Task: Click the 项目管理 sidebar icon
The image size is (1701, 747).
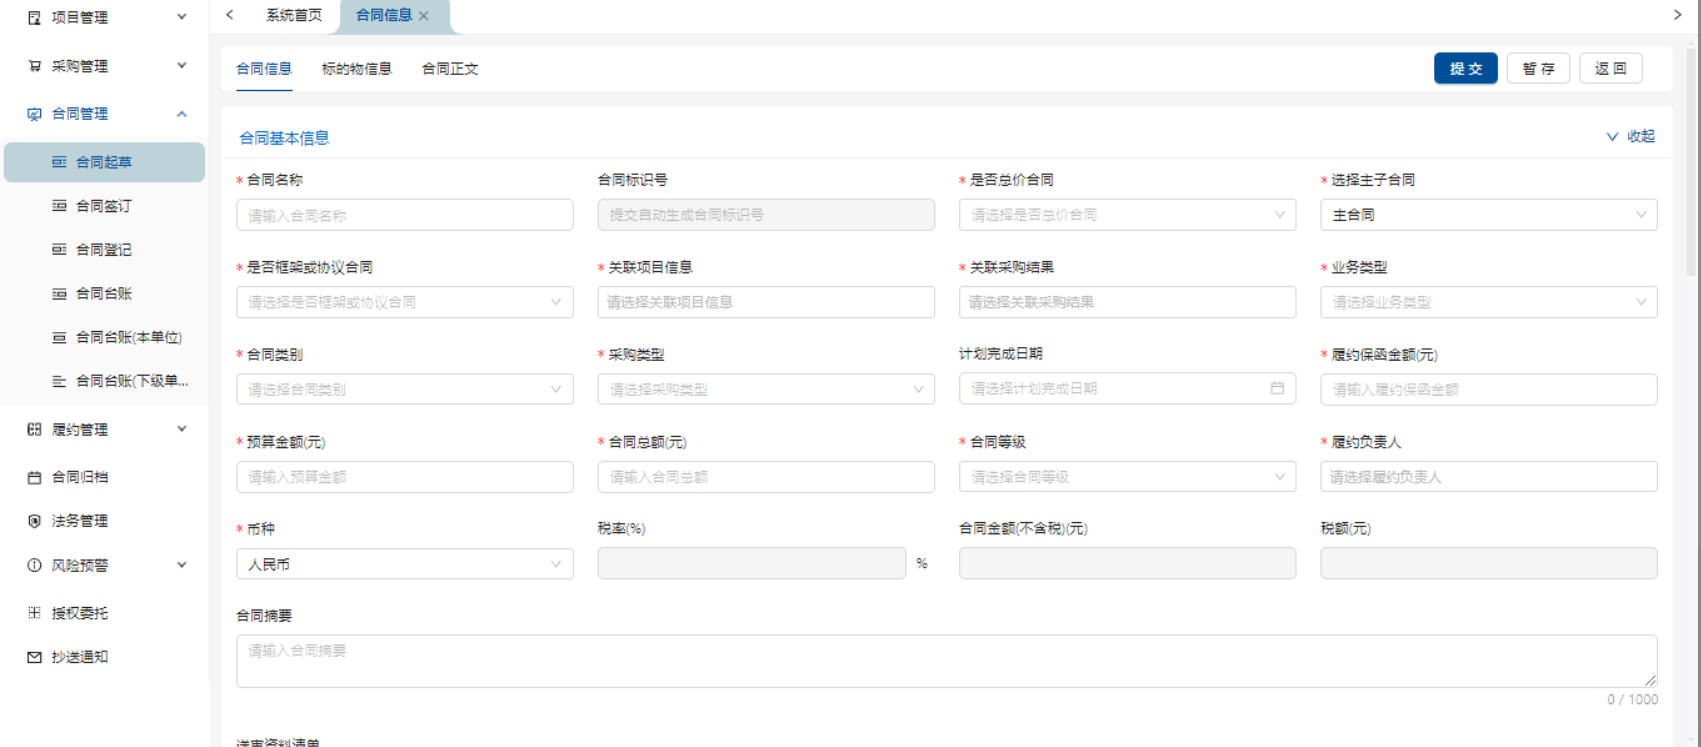Action: point(34,17)
